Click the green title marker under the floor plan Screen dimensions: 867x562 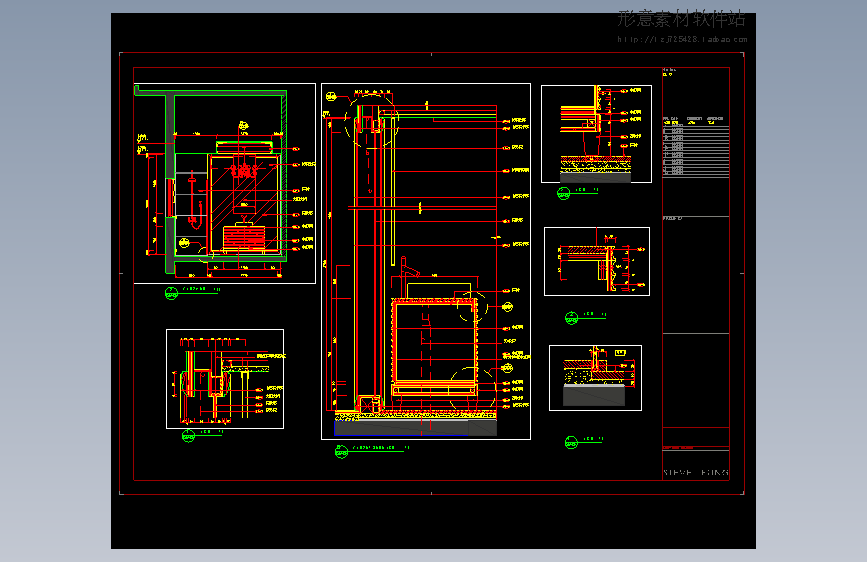coord(192,293)
